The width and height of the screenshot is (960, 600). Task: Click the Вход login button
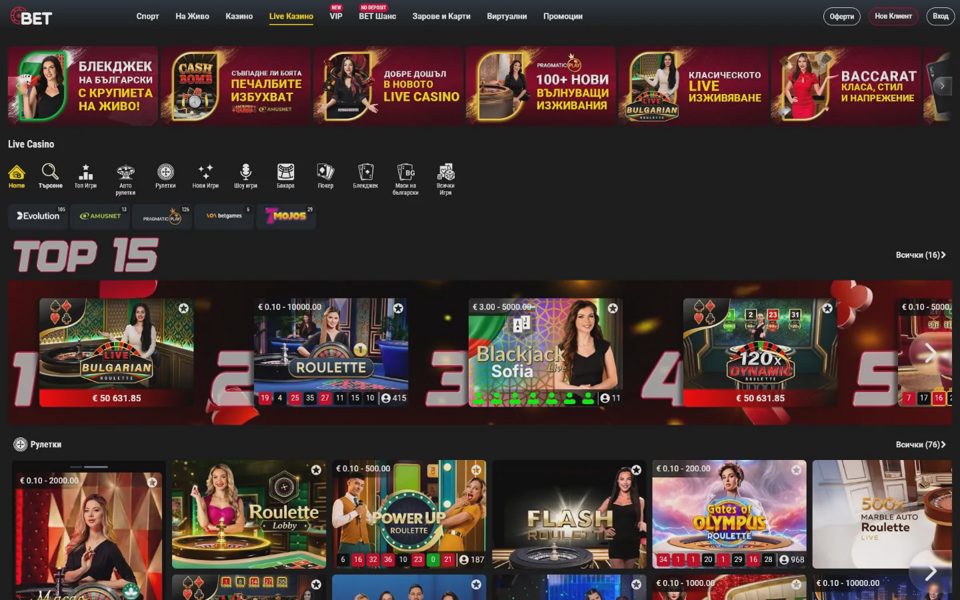tap(940, 17)
